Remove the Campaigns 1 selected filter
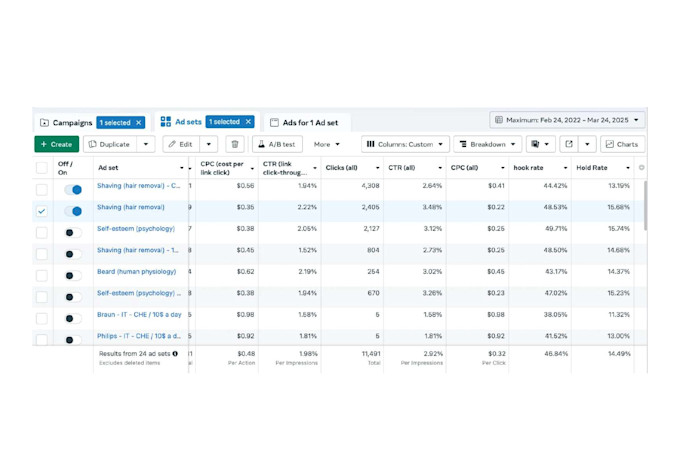 click(x=138, y=123)
